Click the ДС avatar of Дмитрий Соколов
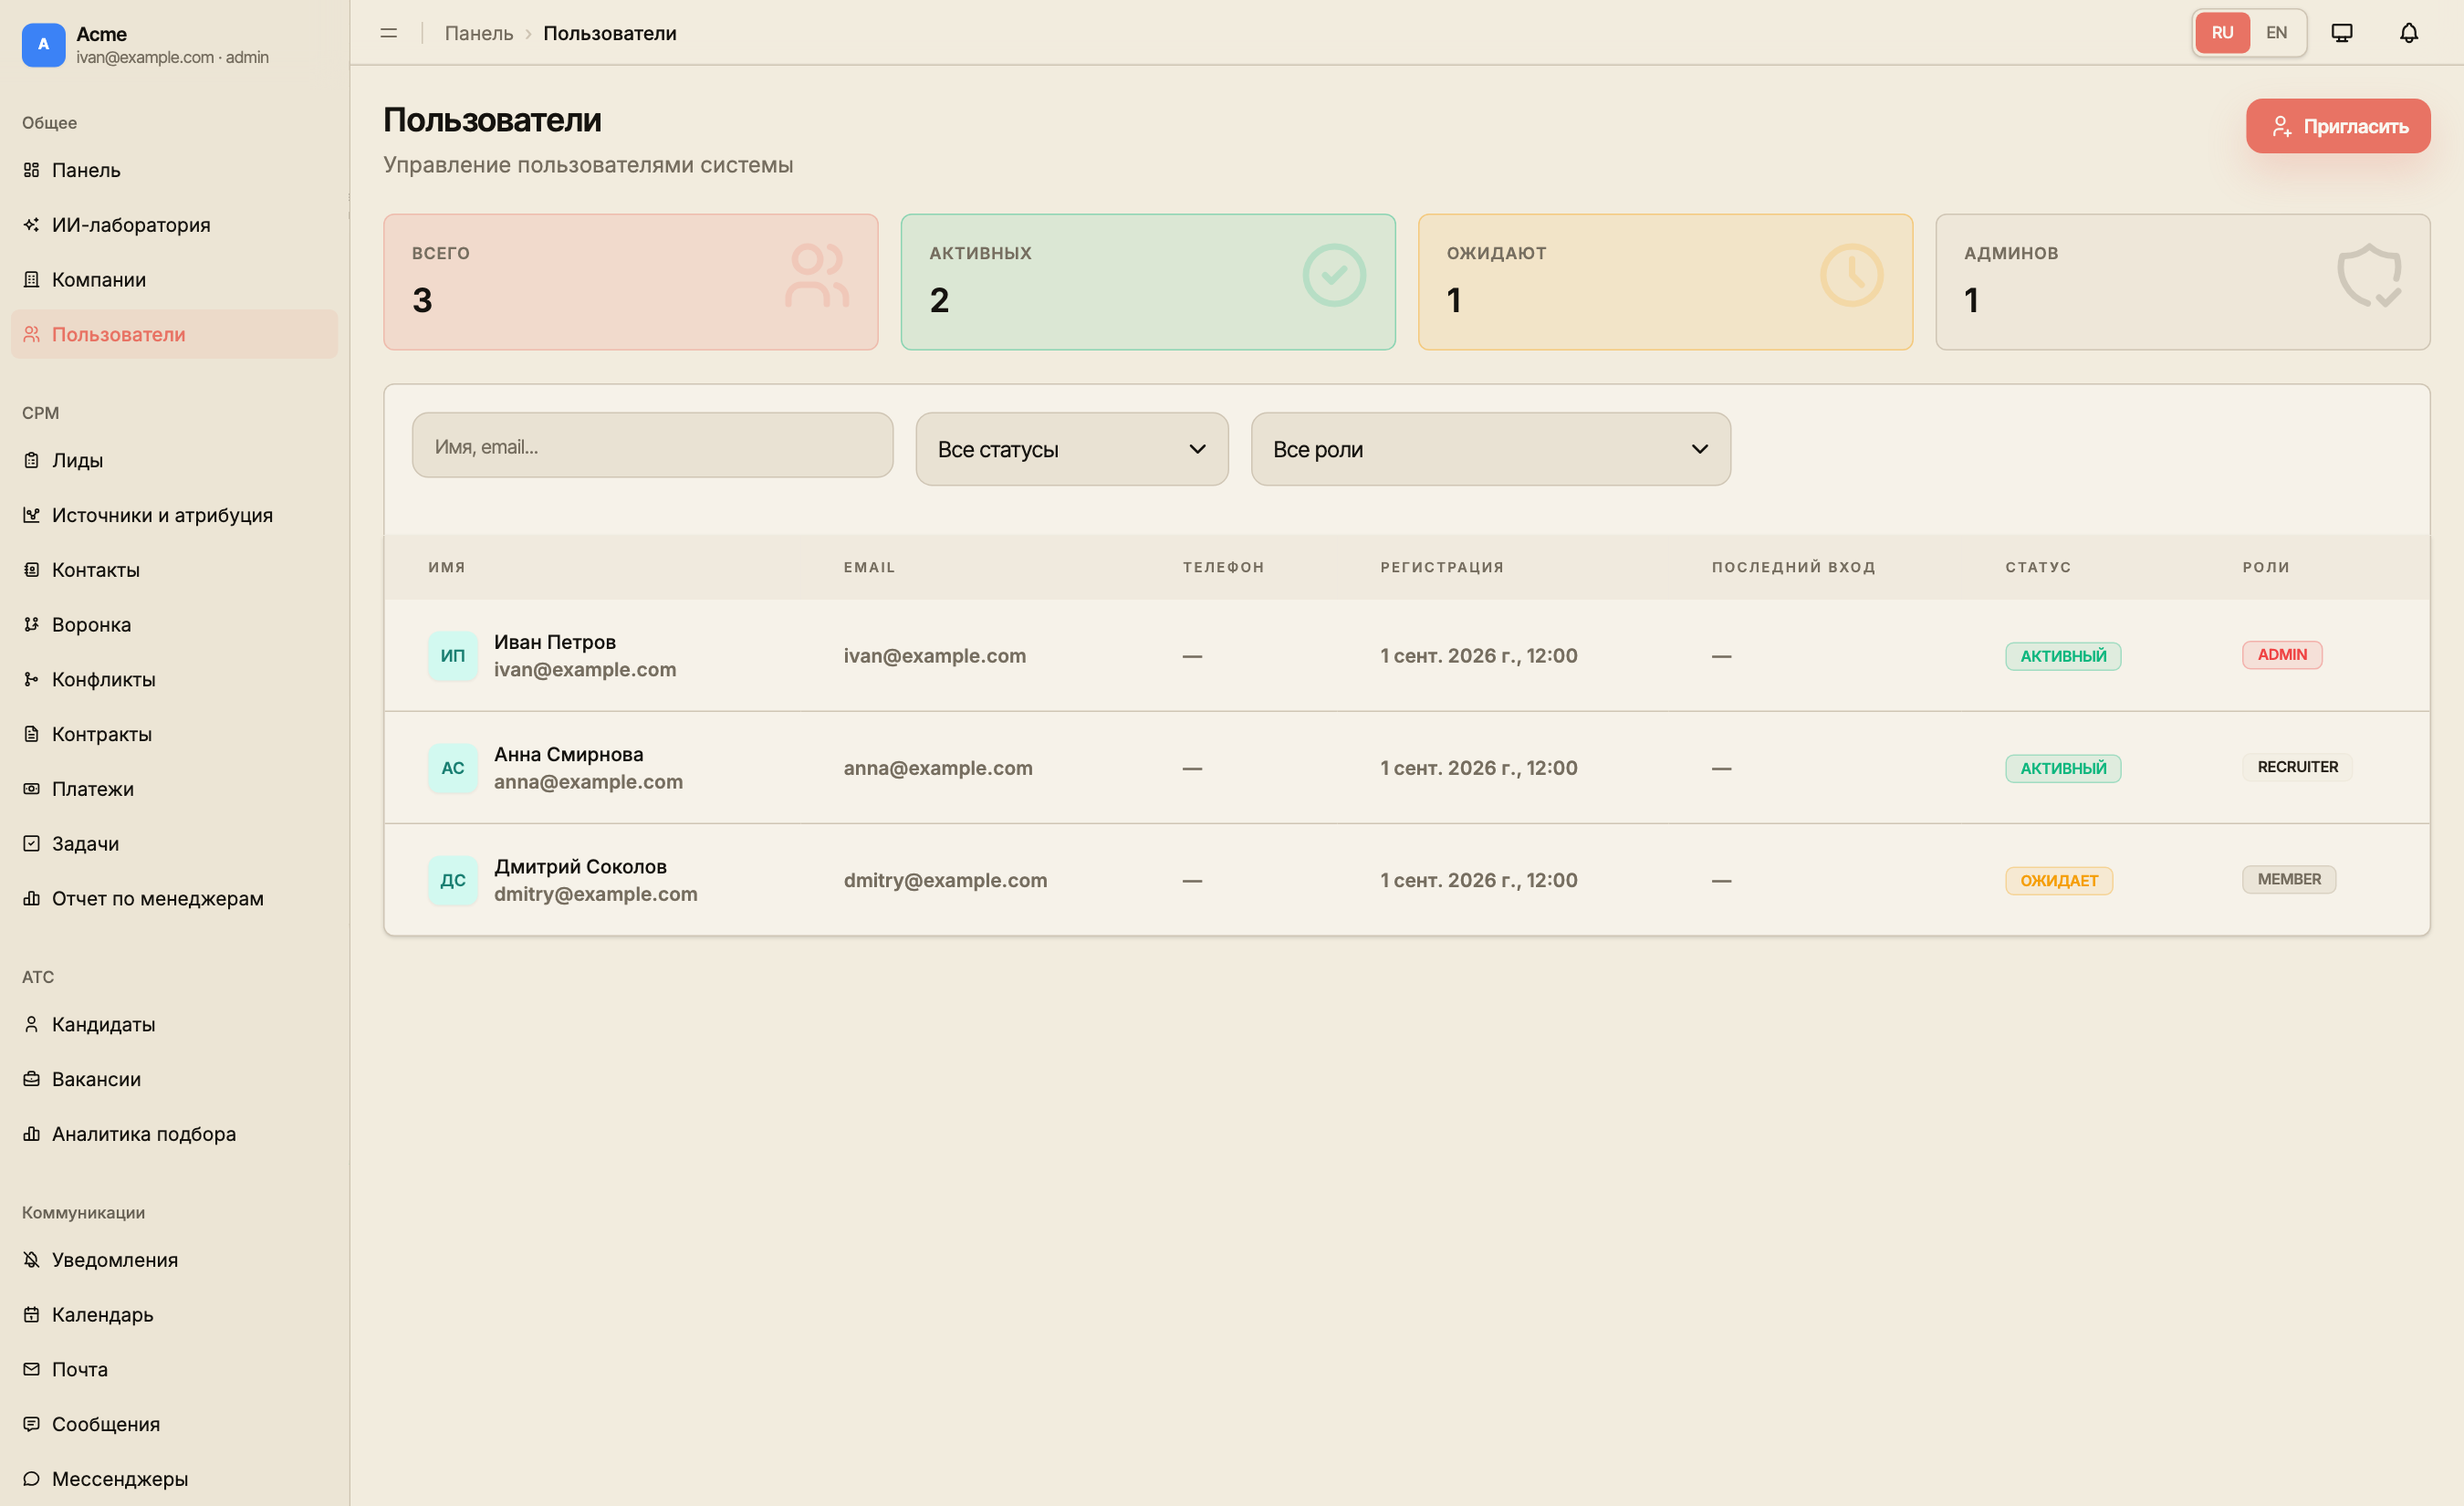The image size is (2464, 1506). tap(453, 880)
